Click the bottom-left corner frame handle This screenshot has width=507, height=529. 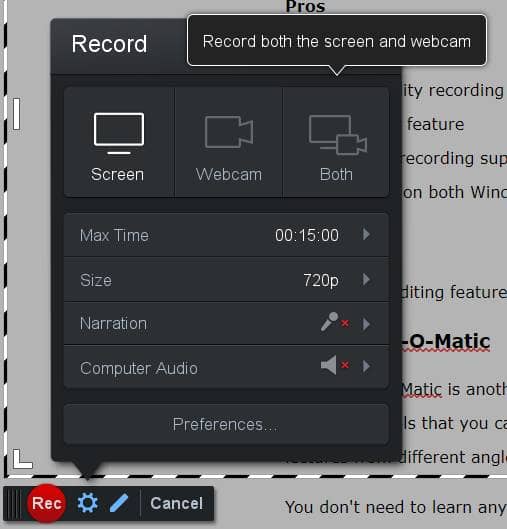(22, 459)
